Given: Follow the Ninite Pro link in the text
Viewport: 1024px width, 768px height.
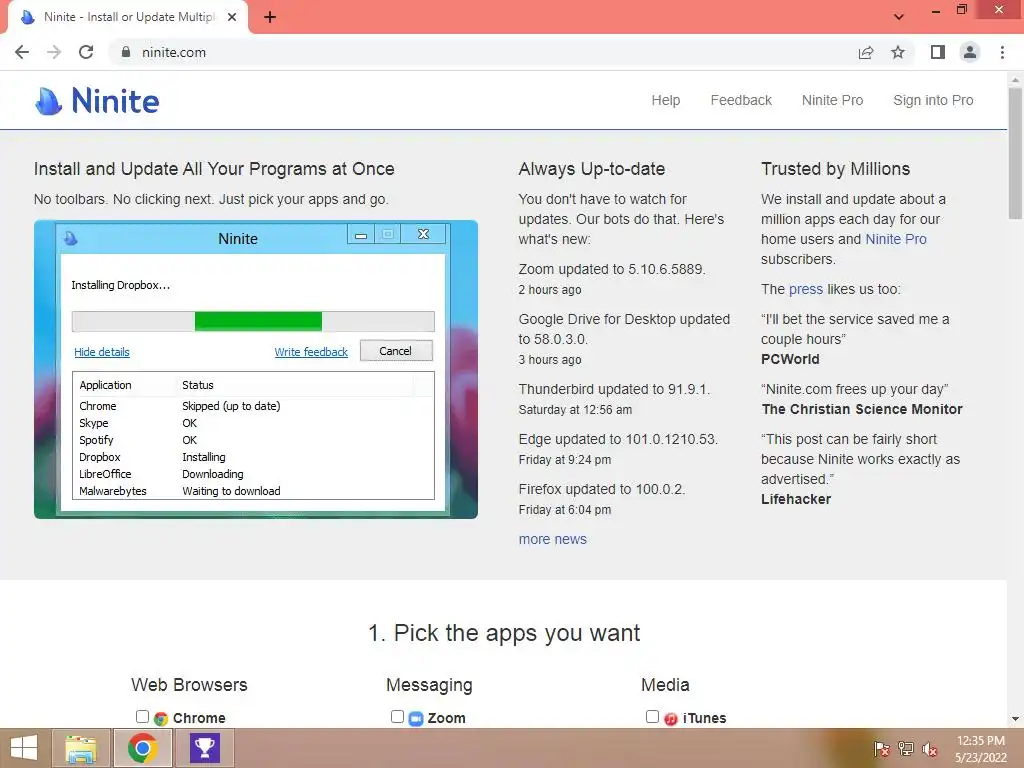Looking at the screenshot, I should [x=895, y=239].
